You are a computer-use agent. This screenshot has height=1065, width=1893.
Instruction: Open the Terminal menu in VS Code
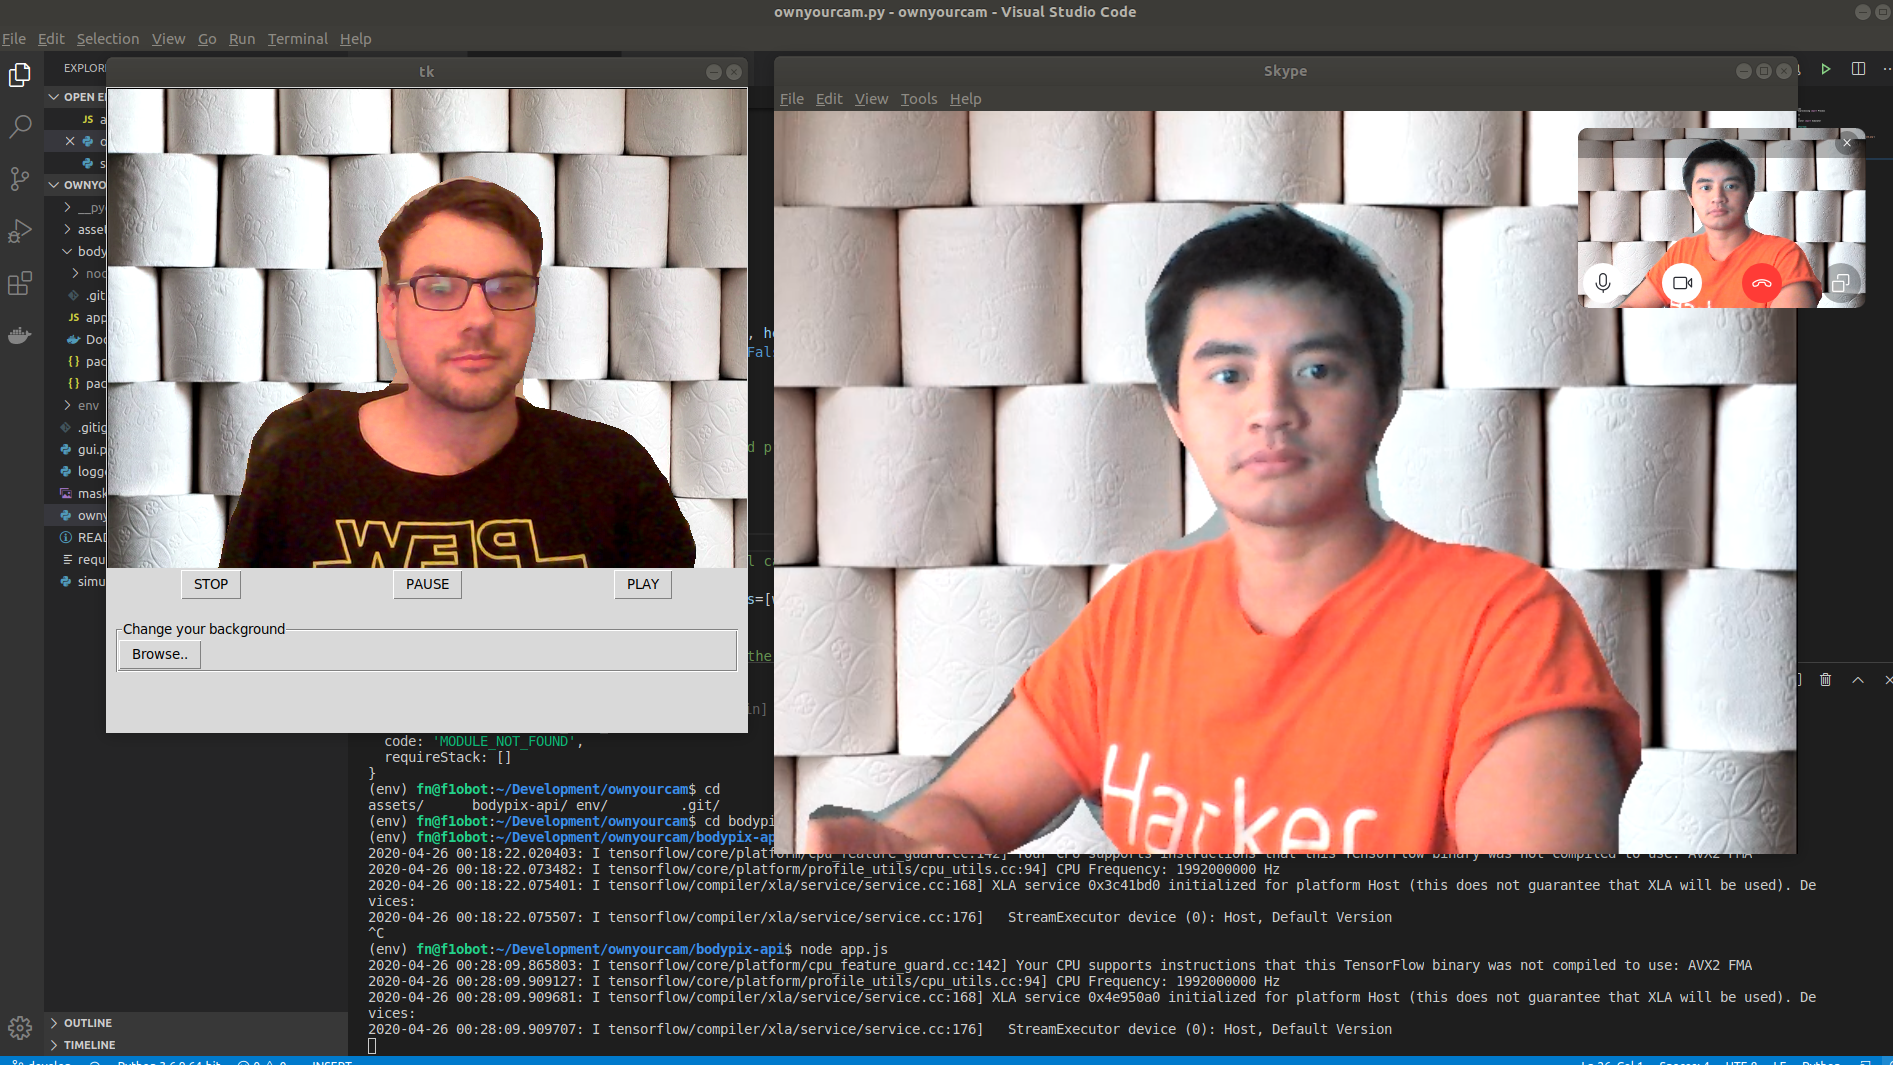[297, 39]
